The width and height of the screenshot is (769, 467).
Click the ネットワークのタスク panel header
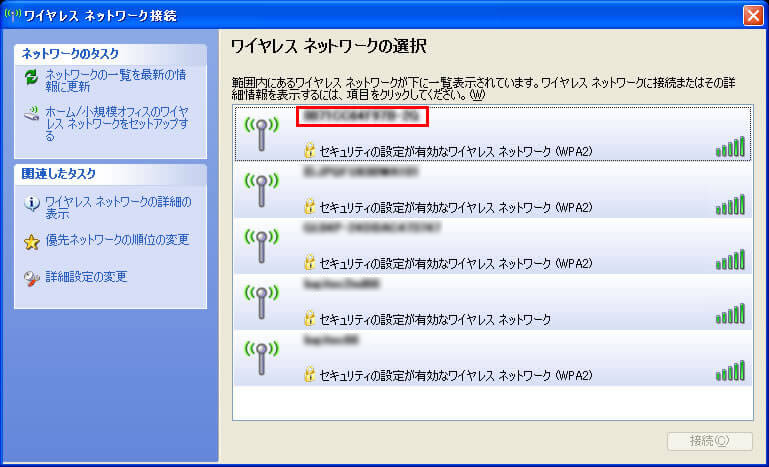pyautogui.click(x=110, y=54)
